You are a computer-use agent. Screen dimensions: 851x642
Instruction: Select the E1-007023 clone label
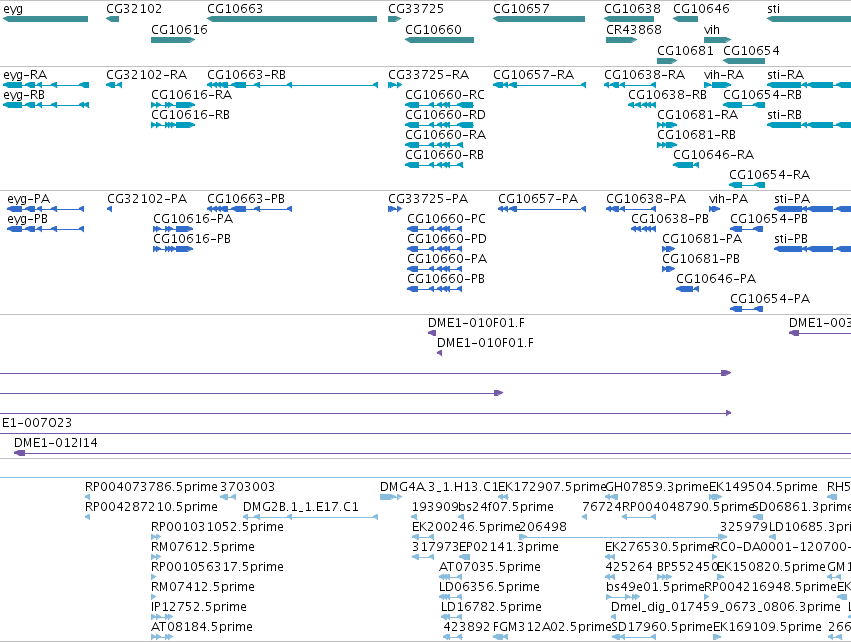pos(37,423)
